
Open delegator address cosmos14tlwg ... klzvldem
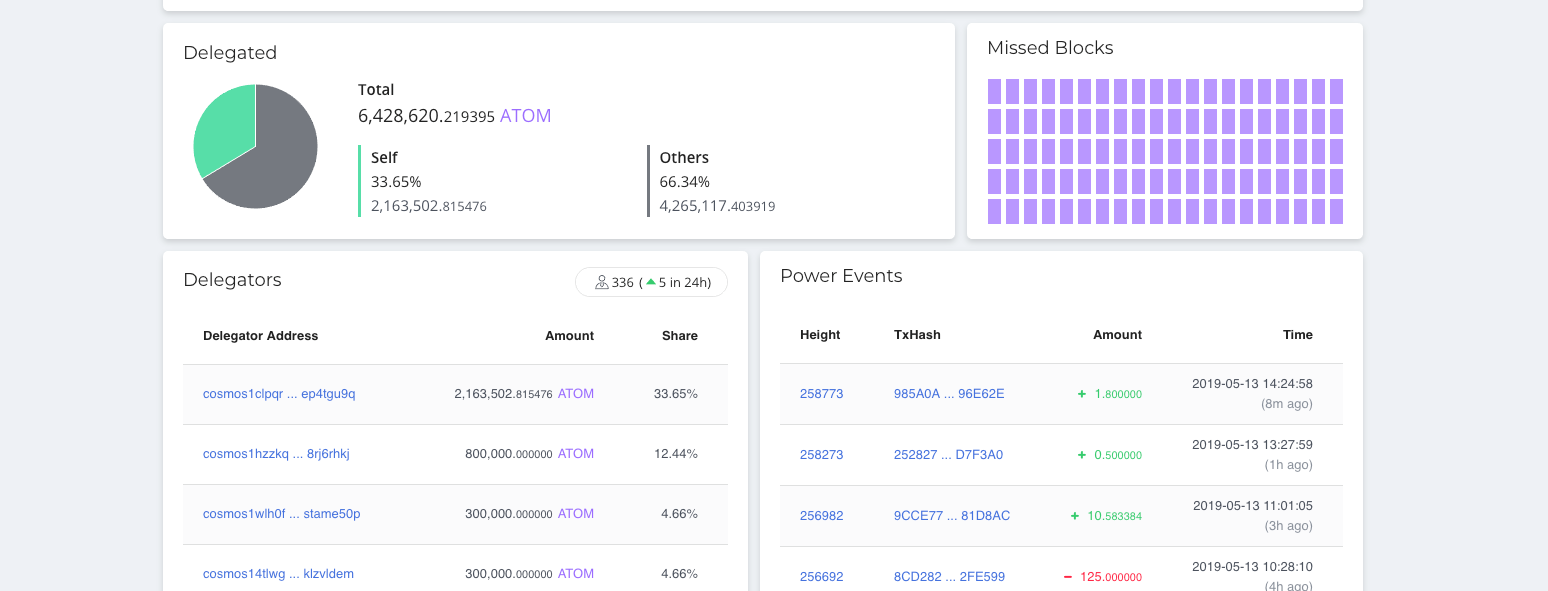coord(278,573)
